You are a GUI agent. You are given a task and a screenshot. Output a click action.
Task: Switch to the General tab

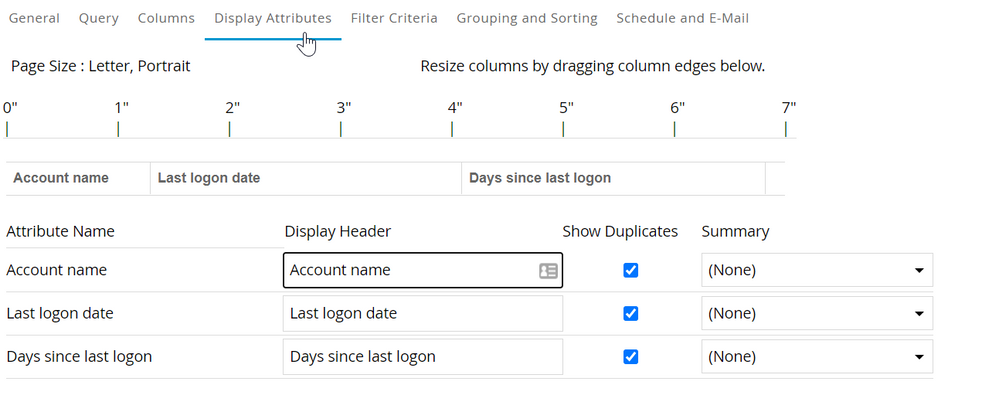point(34,18)
